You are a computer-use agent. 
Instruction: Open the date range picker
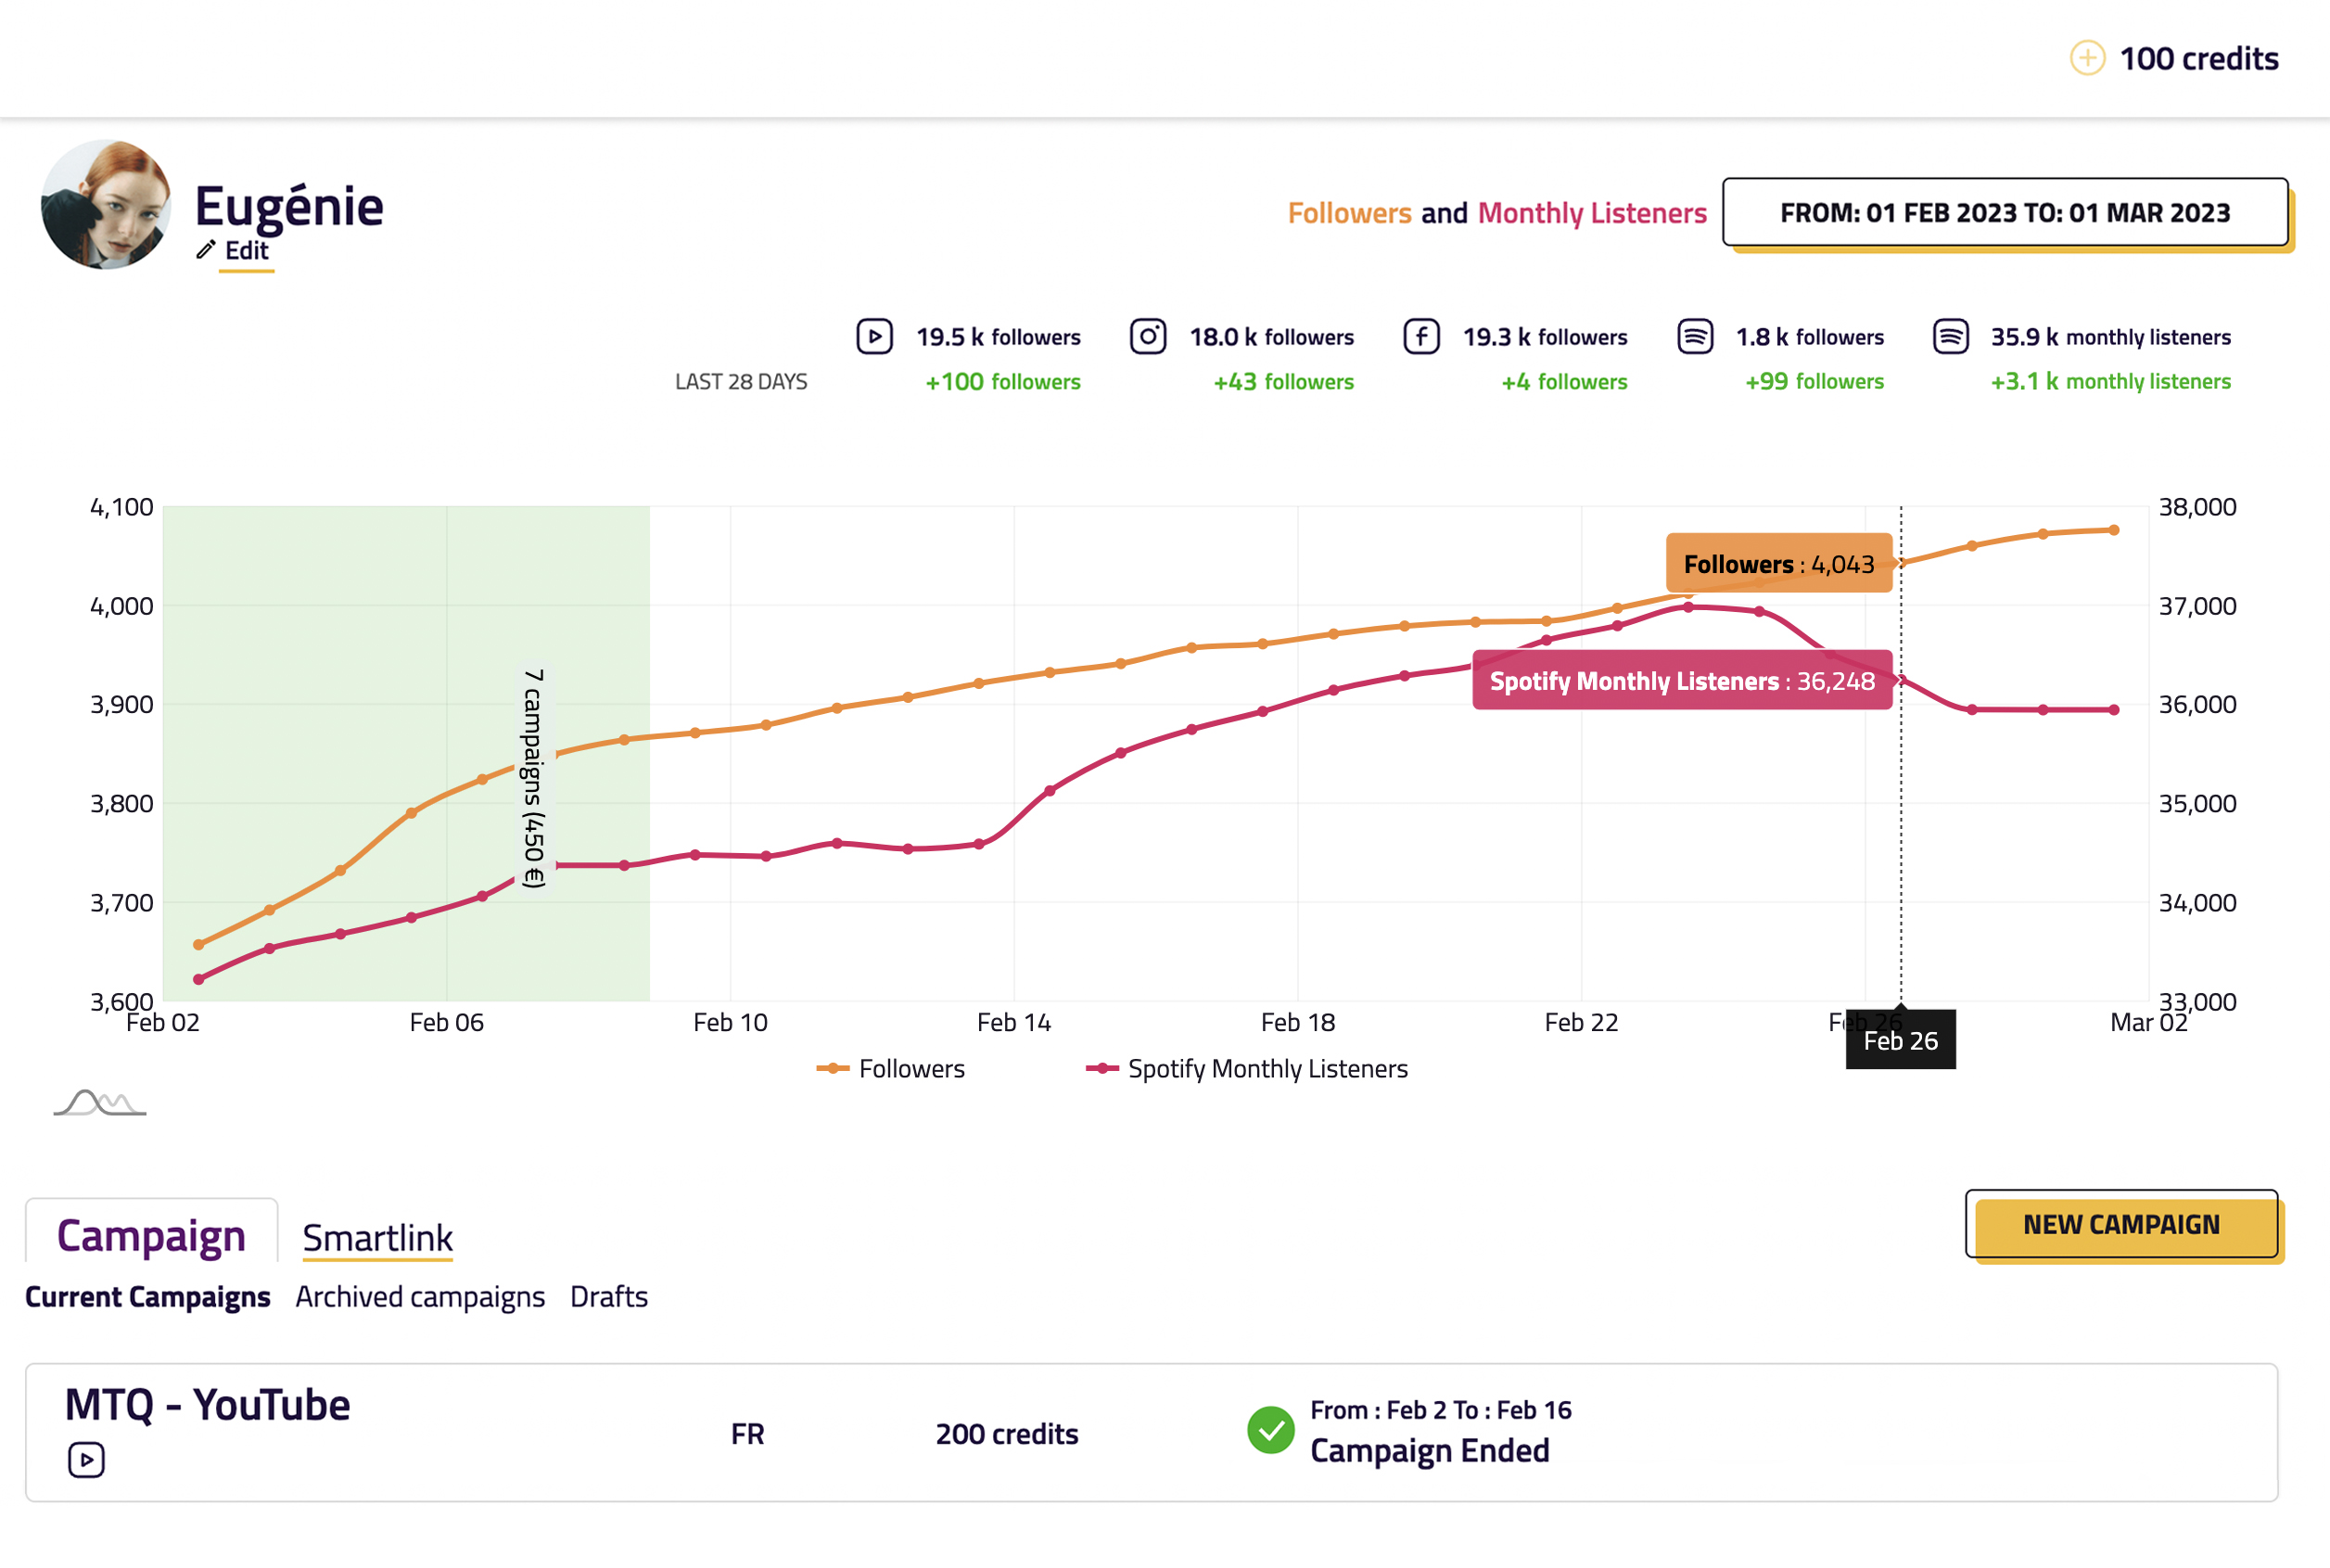click(x=2004, y=212)
